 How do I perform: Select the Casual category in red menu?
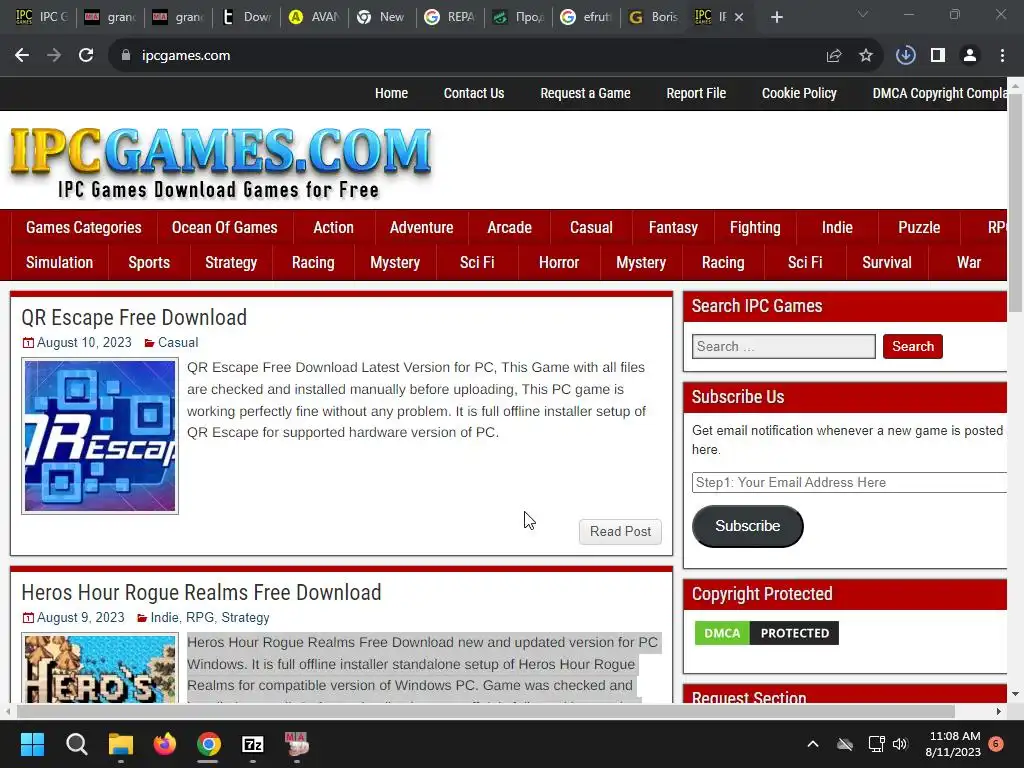click(591, 227)
